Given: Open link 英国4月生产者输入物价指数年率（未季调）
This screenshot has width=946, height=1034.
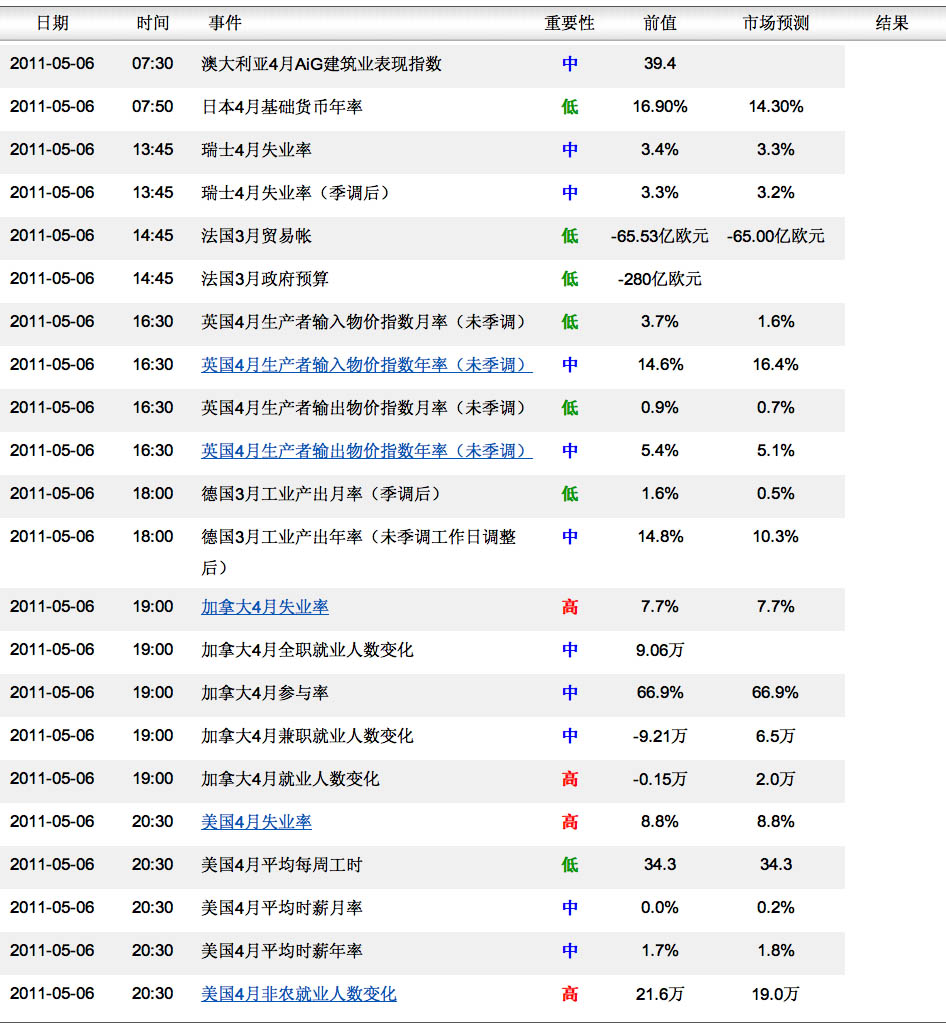Looking at the screenshot, I should pyautogui.click(x=367, y=365).
